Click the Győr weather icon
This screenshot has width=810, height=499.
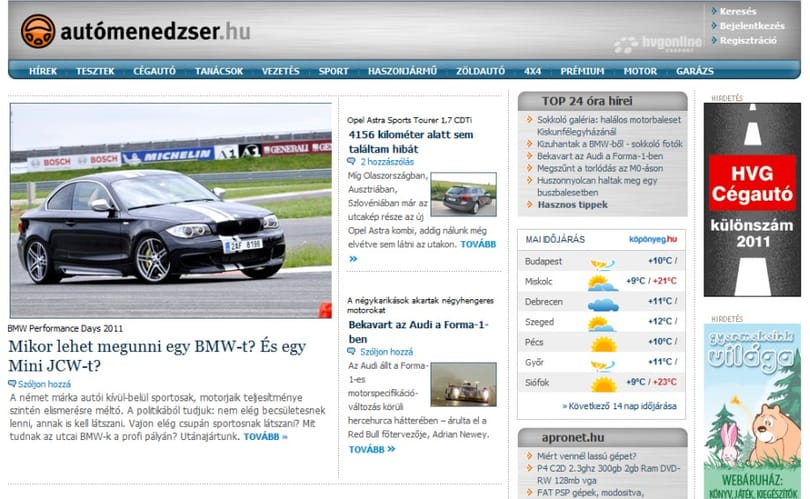point(602,365)
